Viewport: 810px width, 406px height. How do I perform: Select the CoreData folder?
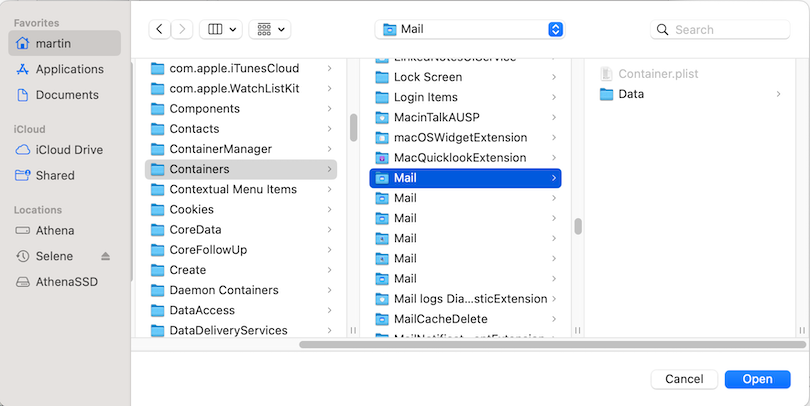click(x=241, y=229)
